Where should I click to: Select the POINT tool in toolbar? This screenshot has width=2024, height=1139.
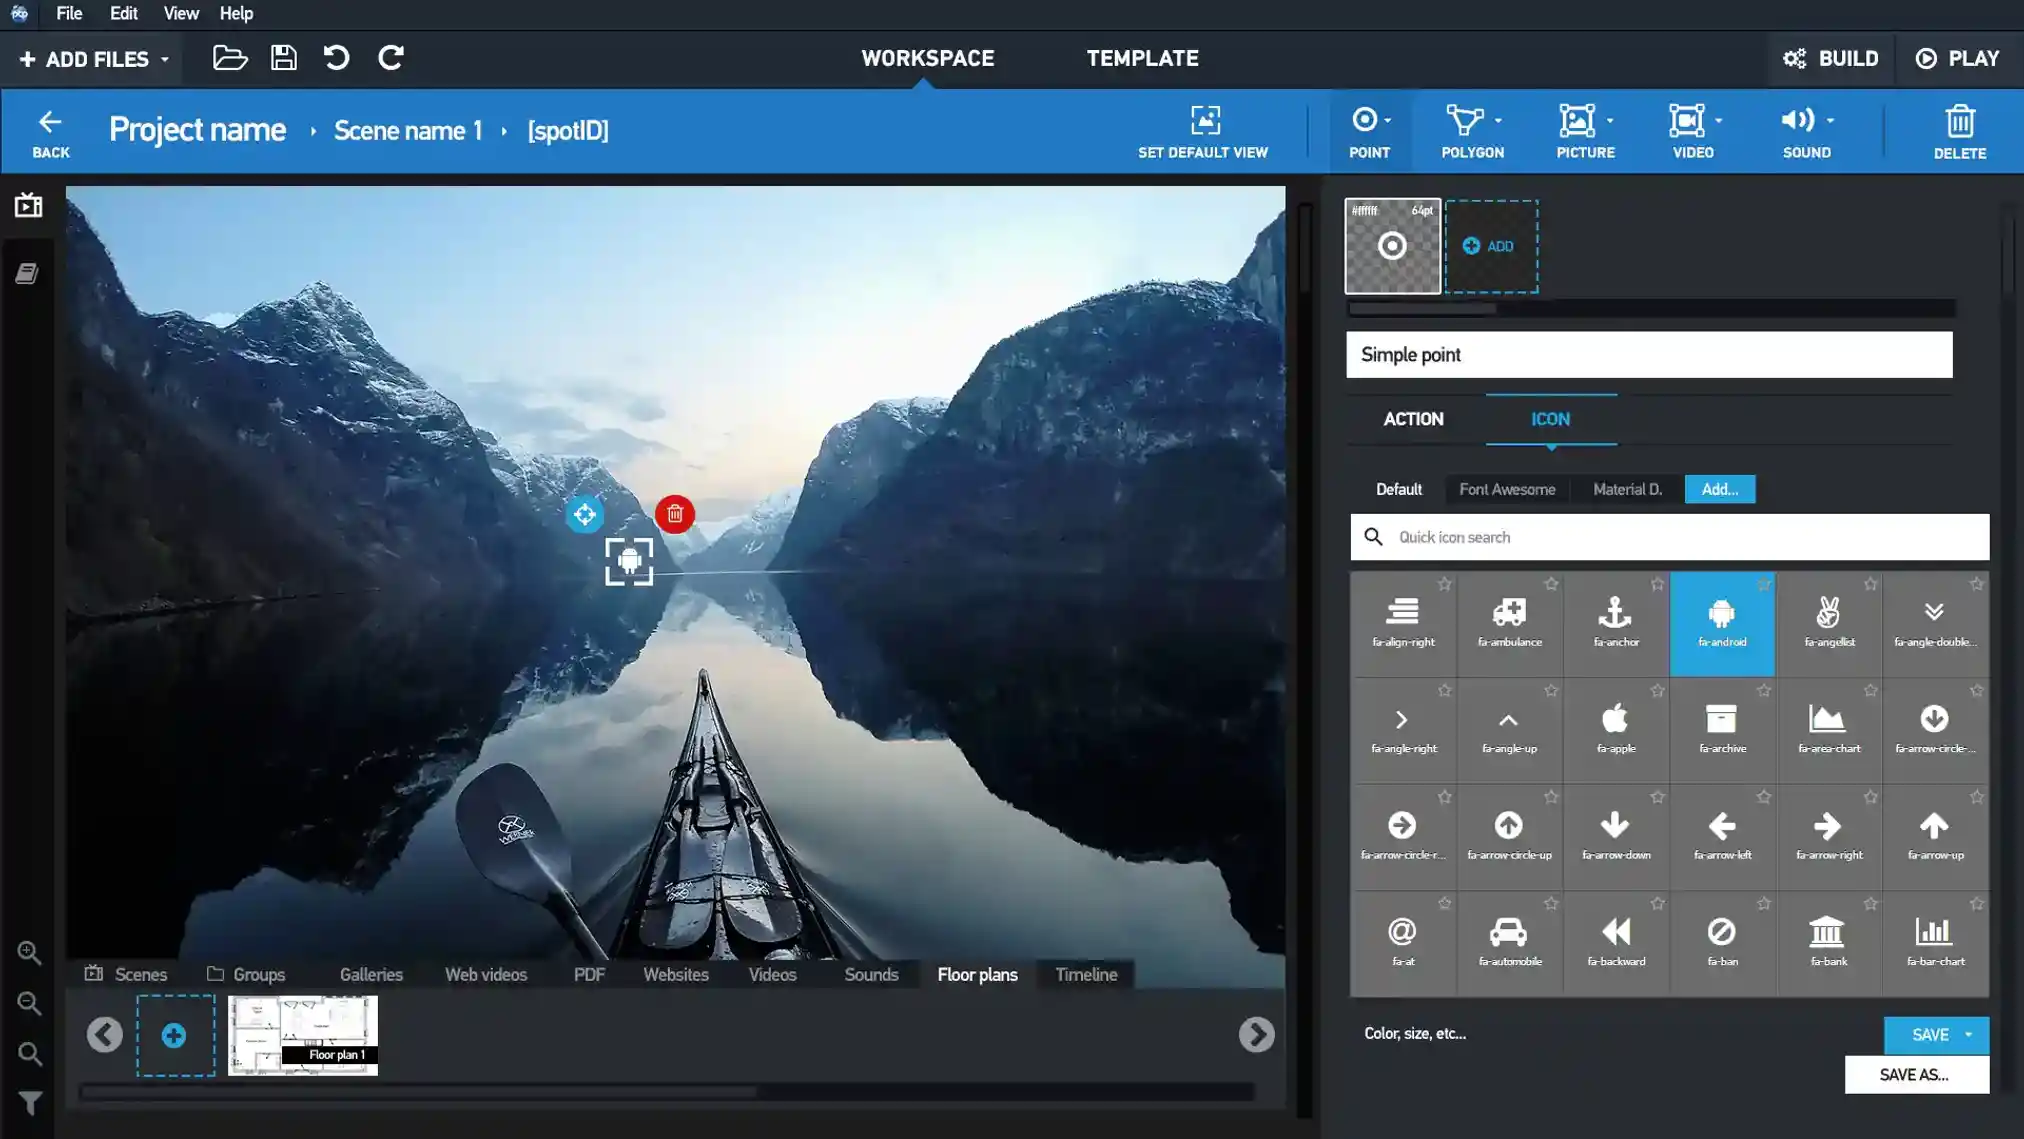pyautogui.click(x=1369, y=131)
